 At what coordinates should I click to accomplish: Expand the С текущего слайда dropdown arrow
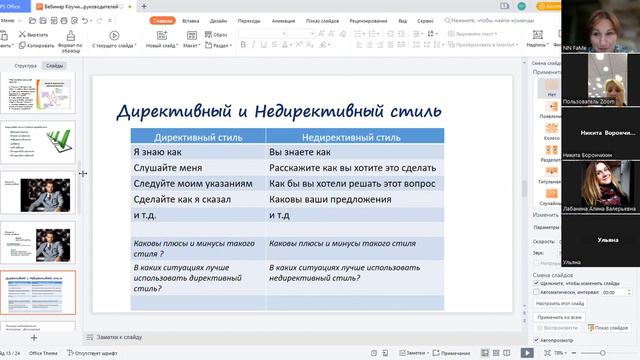tap(135, 46)
